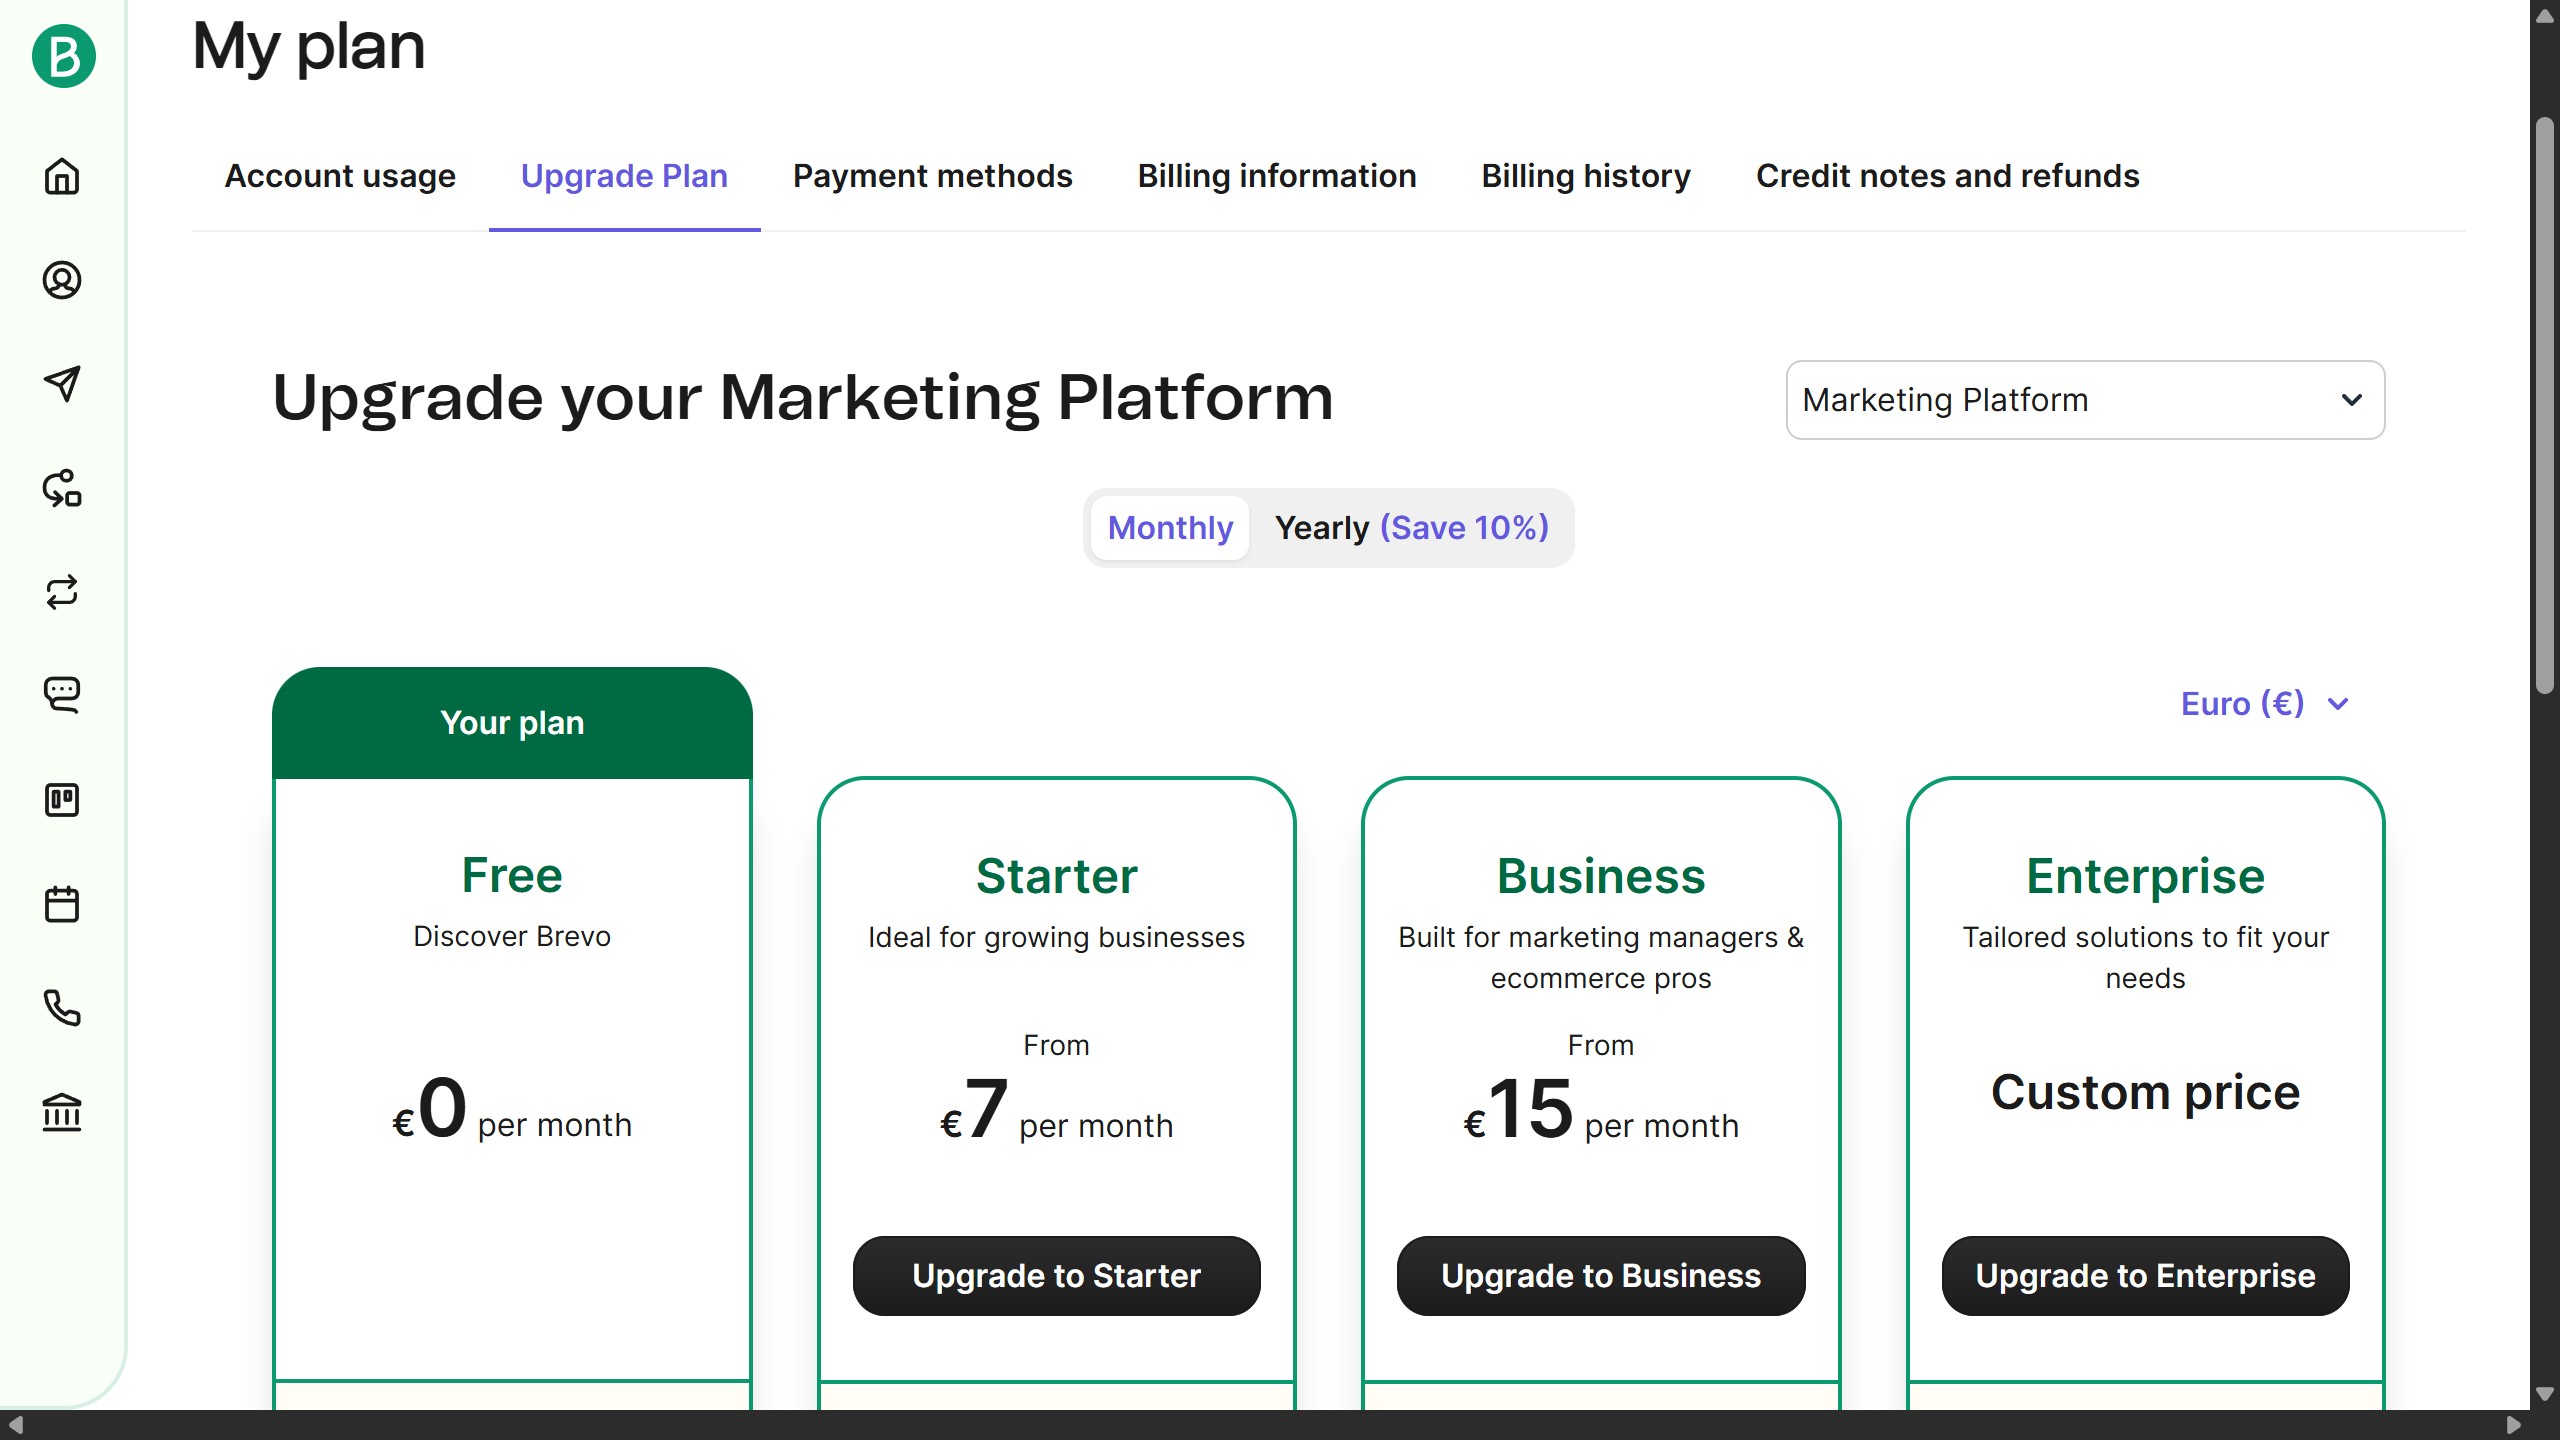
Task: Switch billing to Monthly
Action: tap(1170, 528)
